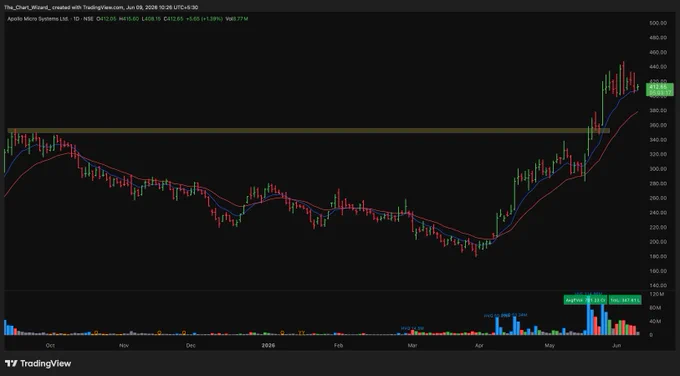680x376 pixels.
Task: Click the May label on time axis
Action: (x=550, y=346)
